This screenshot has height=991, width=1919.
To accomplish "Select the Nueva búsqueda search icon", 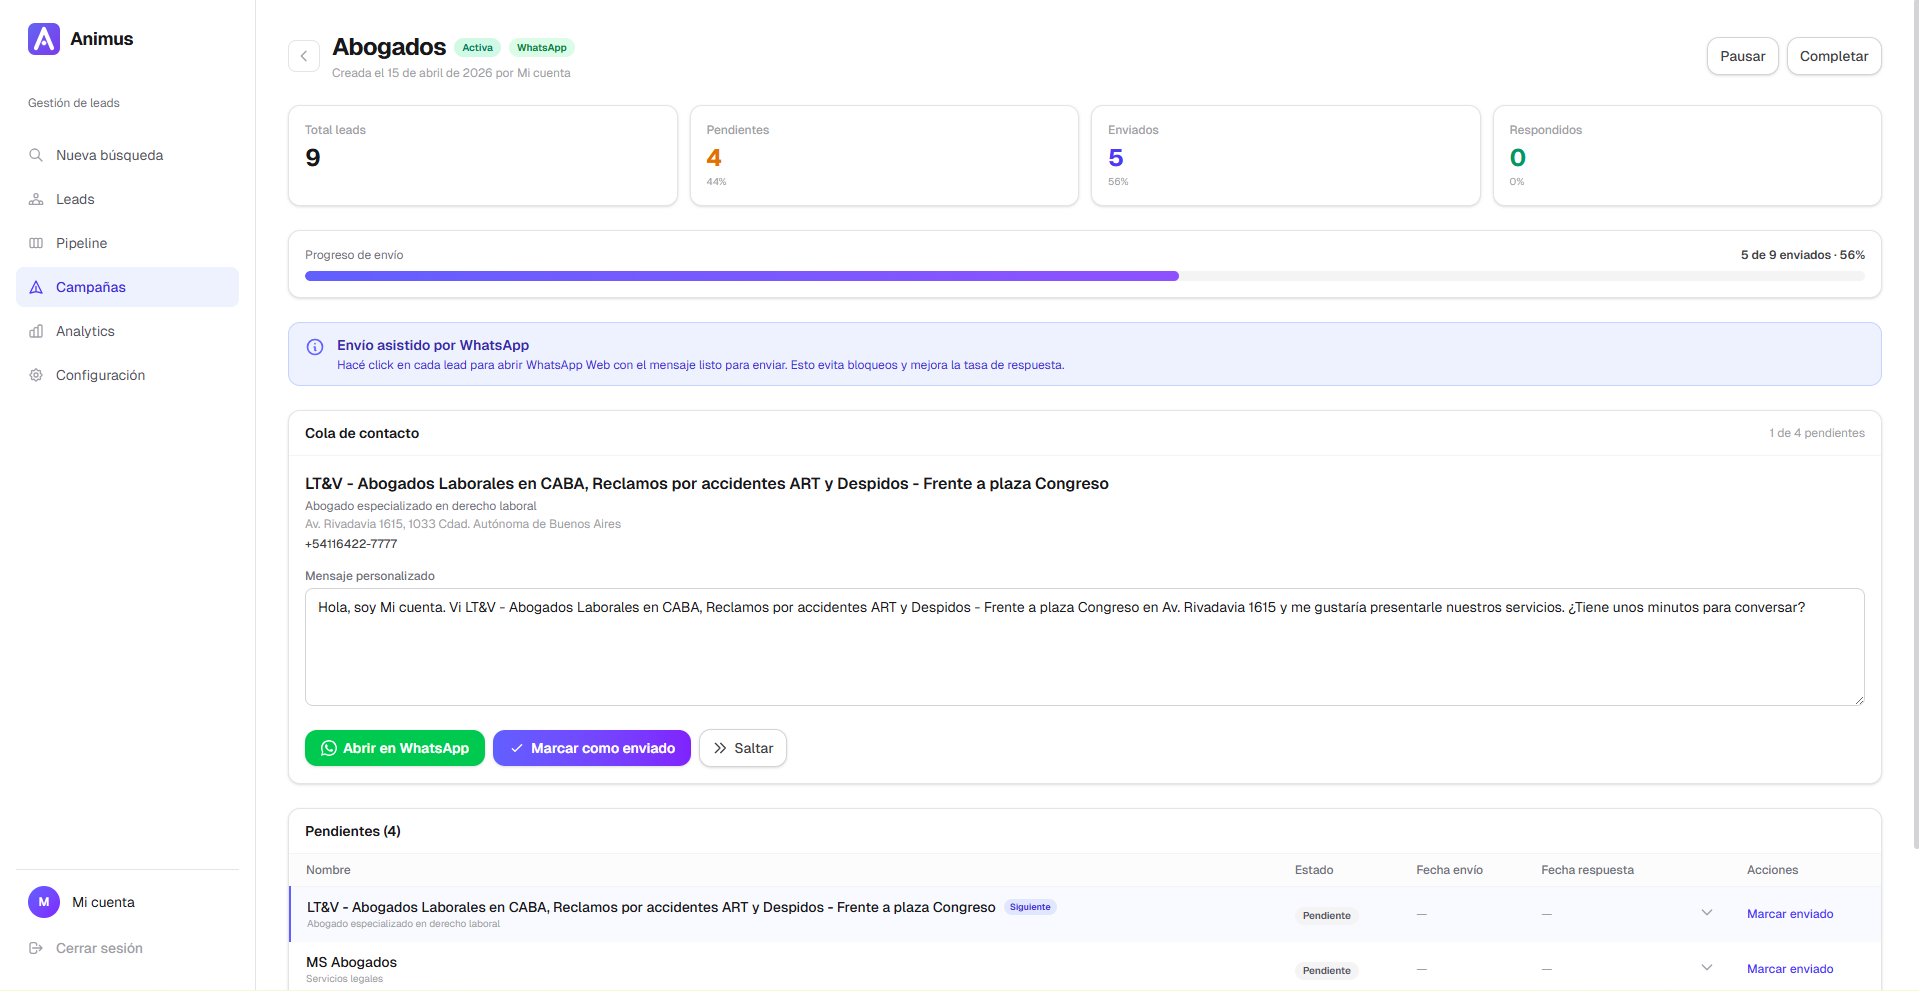I will (x=36, y=155).
